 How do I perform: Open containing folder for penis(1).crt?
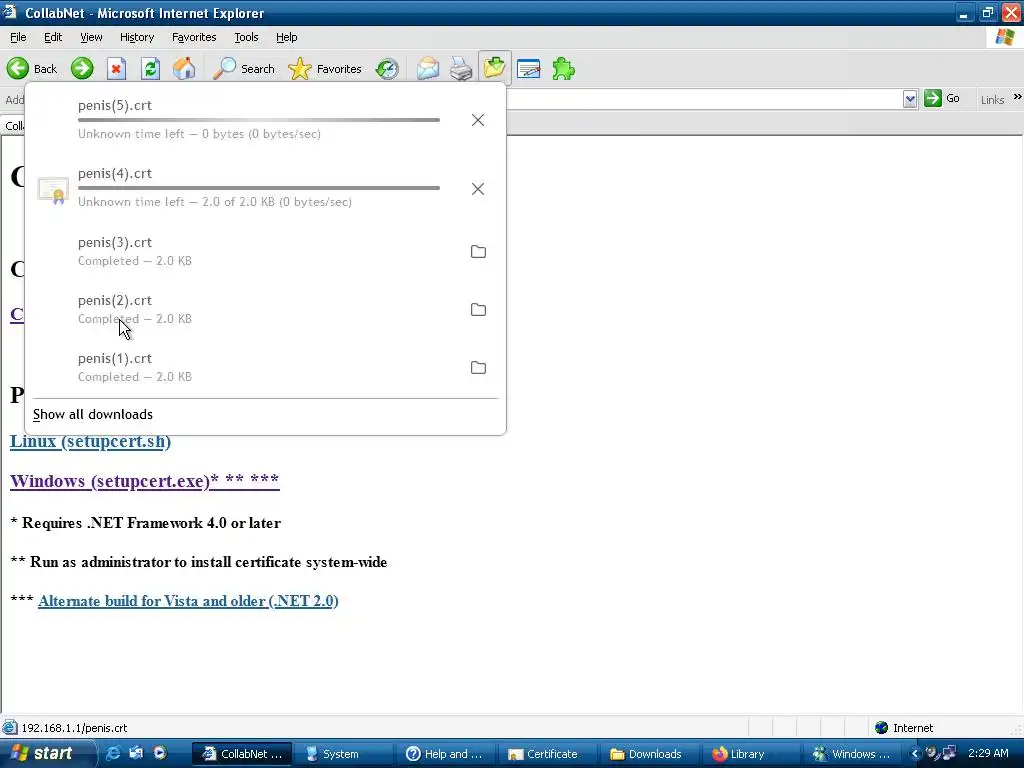[x=478, y=368]
